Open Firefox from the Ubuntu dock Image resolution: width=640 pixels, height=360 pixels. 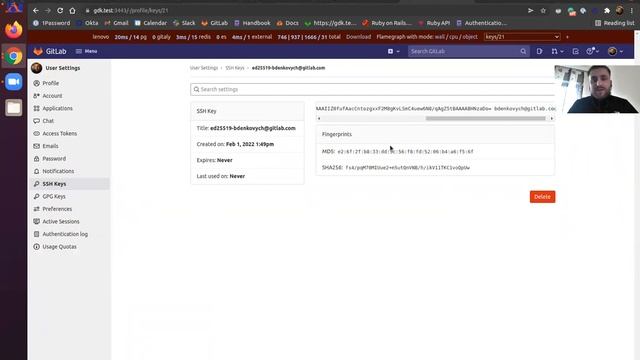[13, 30]
